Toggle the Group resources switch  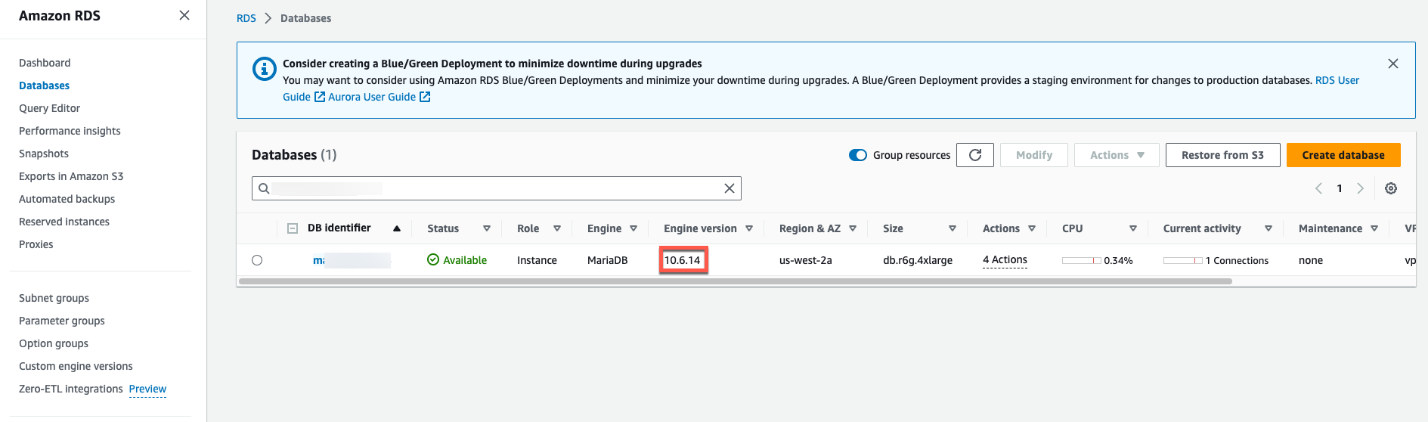pos(858,155)
